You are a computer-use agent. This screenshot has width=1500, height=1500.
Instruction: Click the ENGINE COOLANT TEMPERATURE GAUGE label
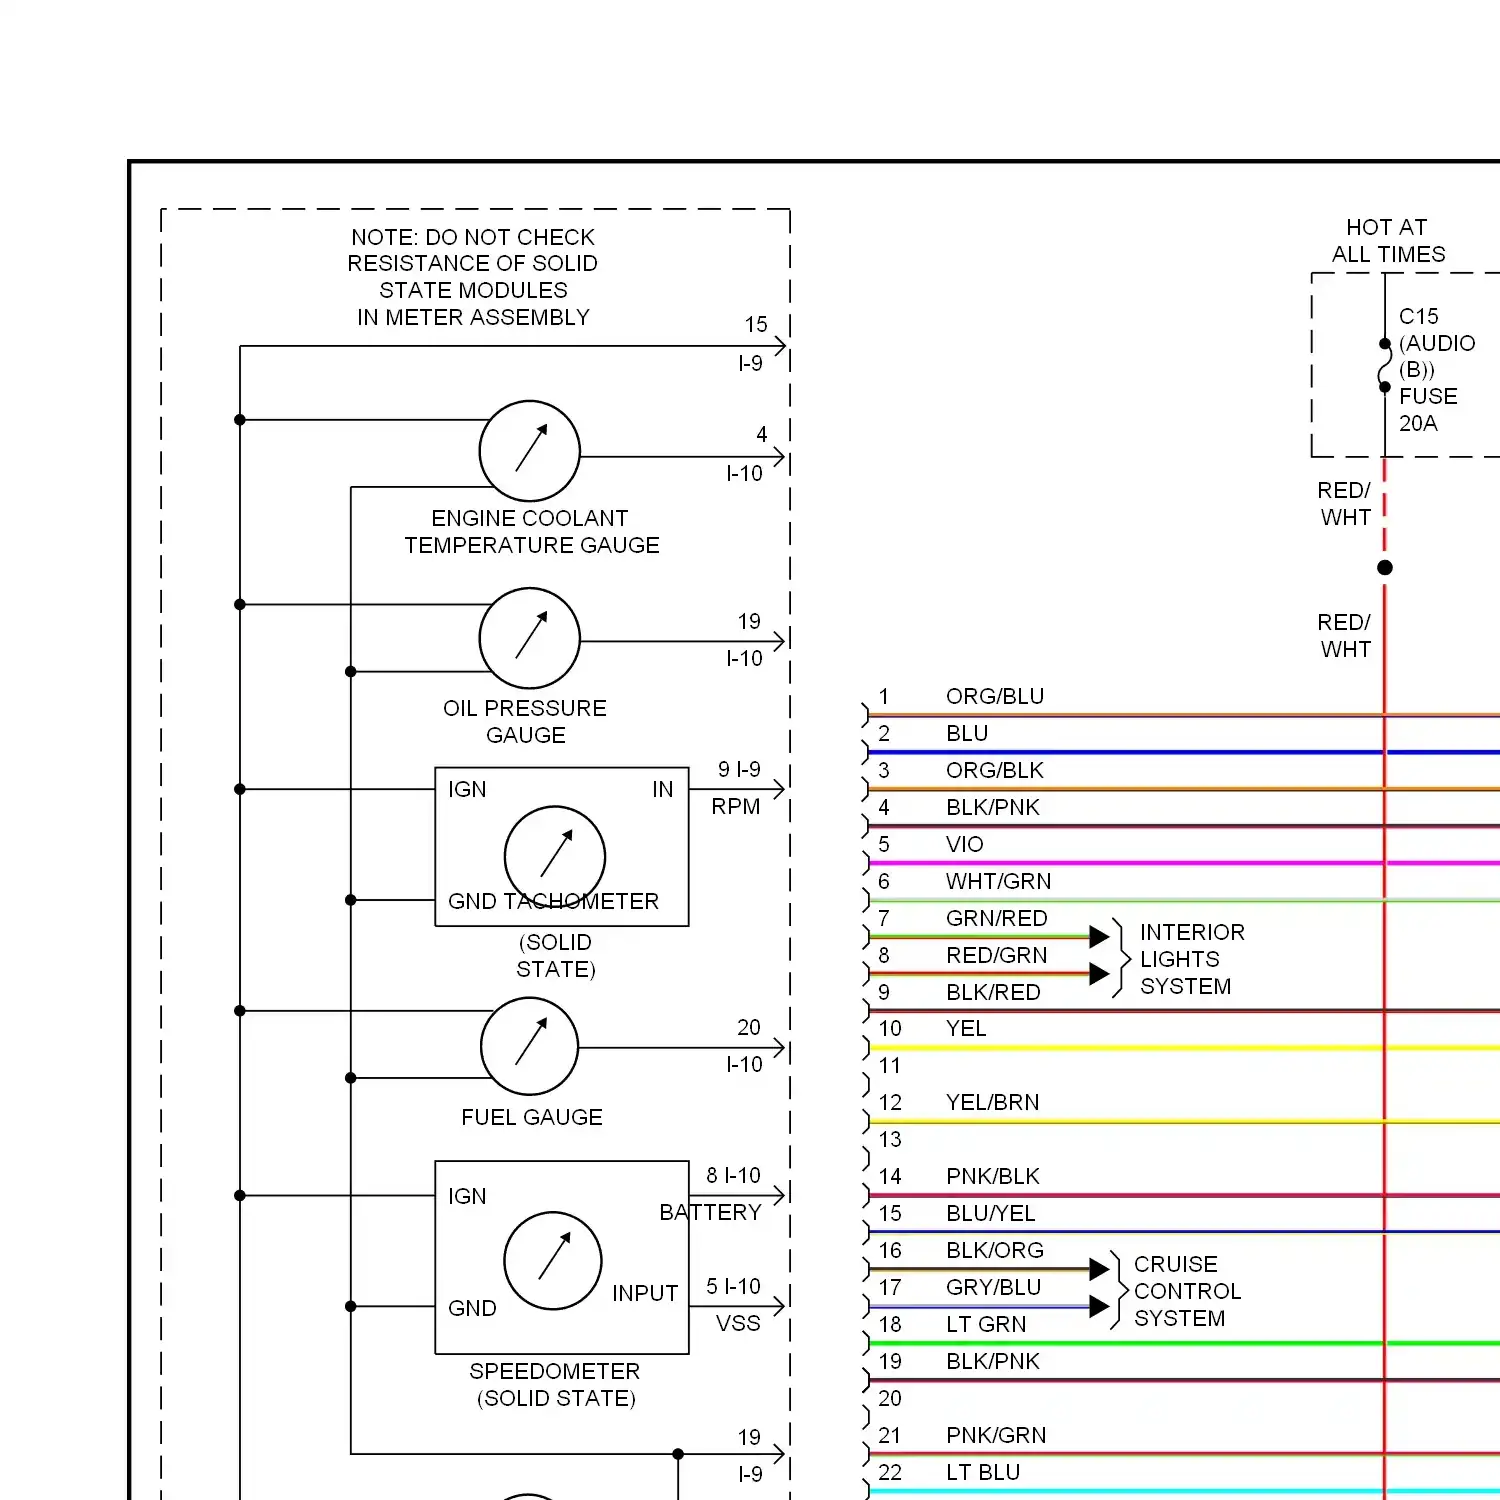[531, 532]
